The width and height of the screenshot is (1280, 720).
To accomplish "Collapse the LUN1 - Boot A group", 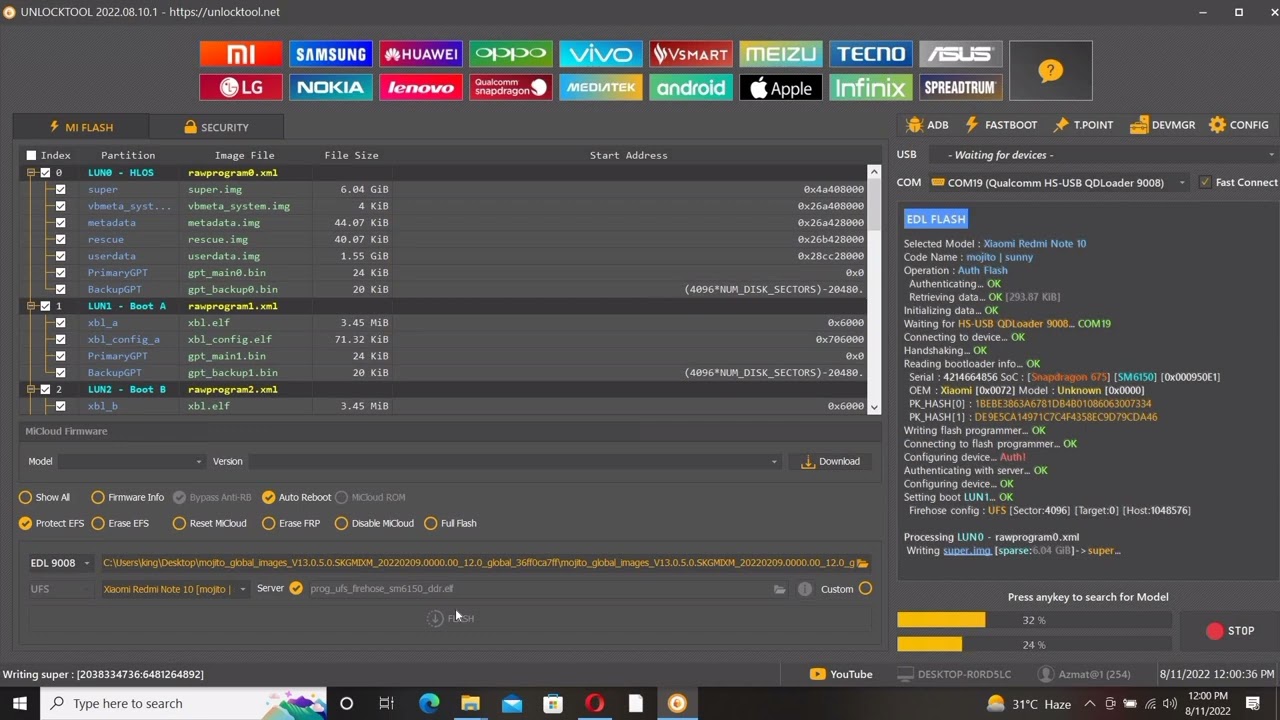I will point(31,306).
